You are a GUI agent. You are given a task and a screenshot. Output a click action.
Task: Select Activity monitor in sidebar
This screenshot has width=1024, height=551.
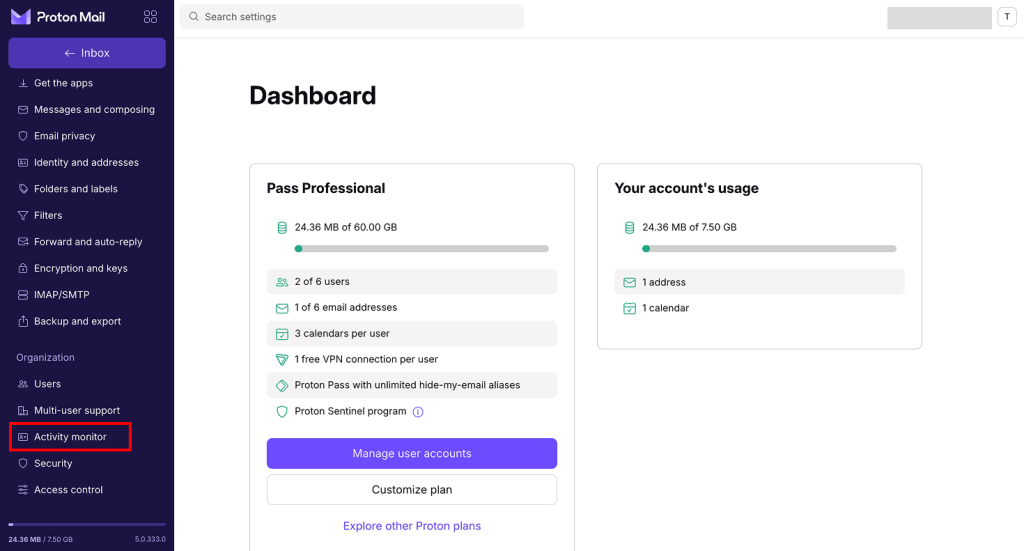70,437
